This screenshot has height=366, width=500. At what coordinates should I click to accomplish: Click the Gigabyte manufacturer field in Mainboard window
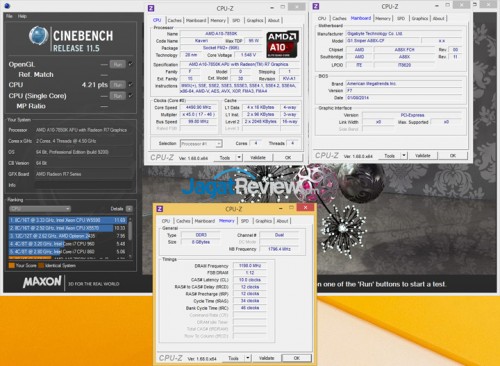[404, 34]
